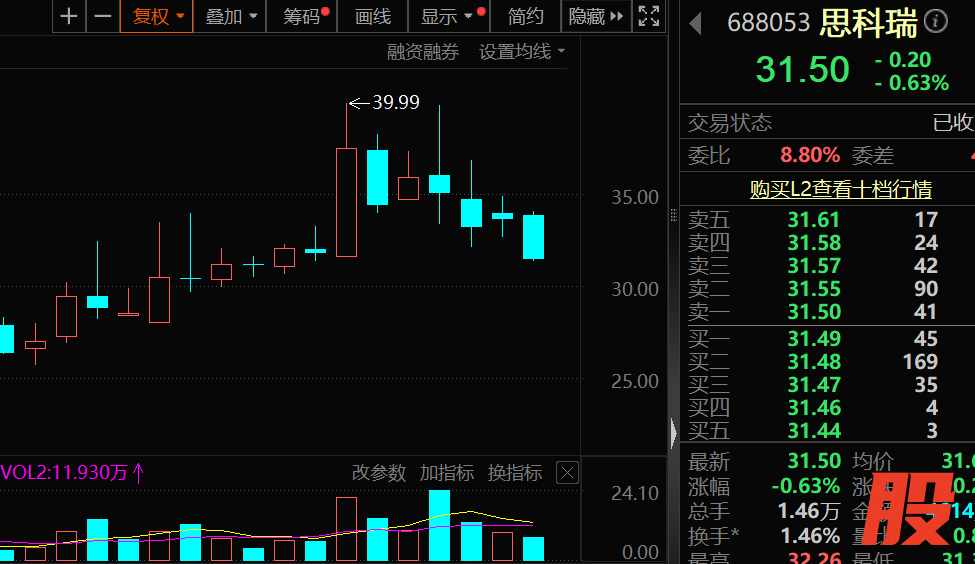Open the 显示 display menu
Image resolution: width=975 pixels, height=564 pixels.
(x=446, y=16)
